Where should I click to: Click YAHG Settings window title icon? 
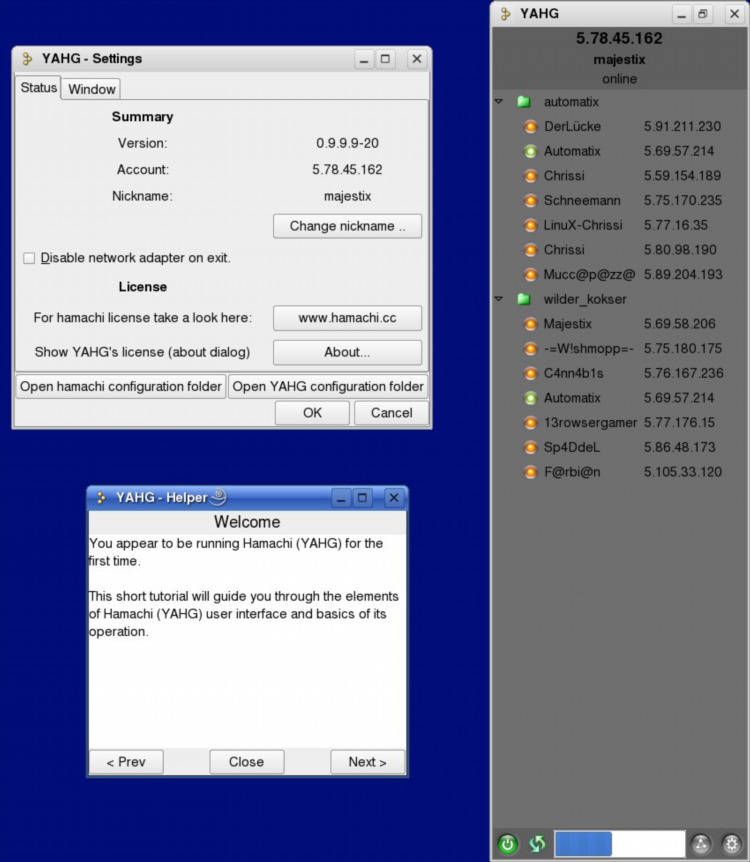click(27, 59)
